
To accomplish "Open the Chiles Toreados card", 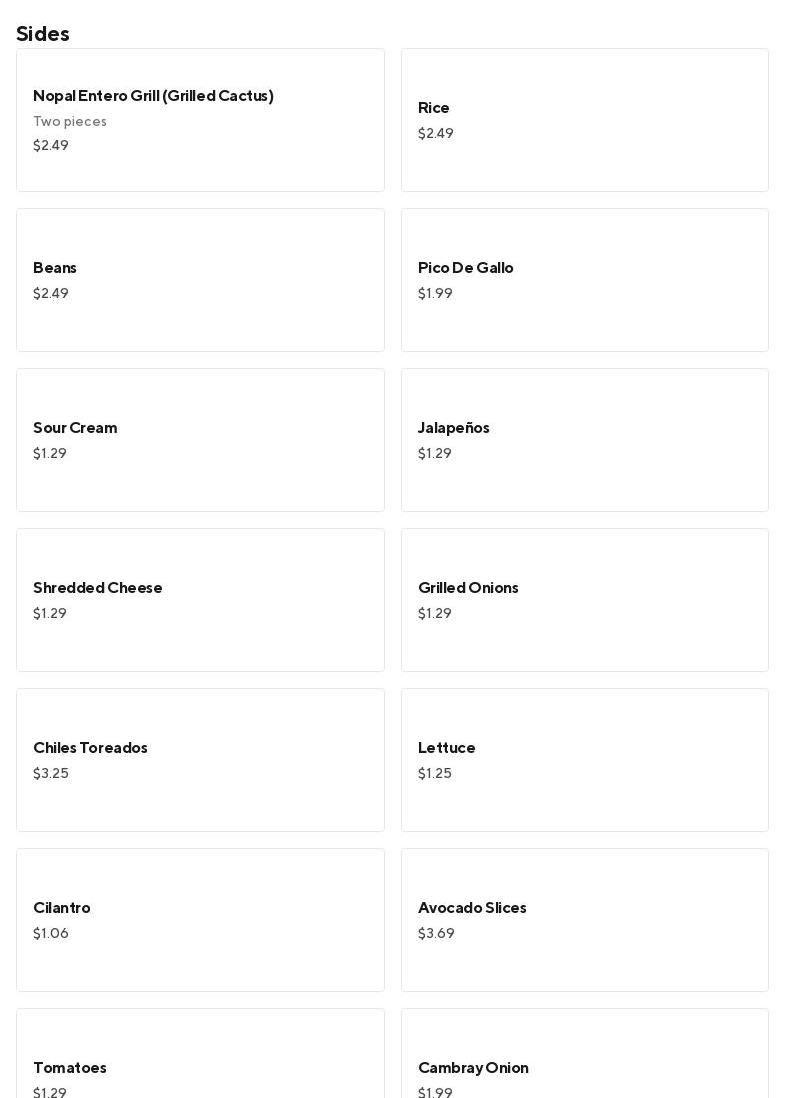I will (x=200, y=759).
